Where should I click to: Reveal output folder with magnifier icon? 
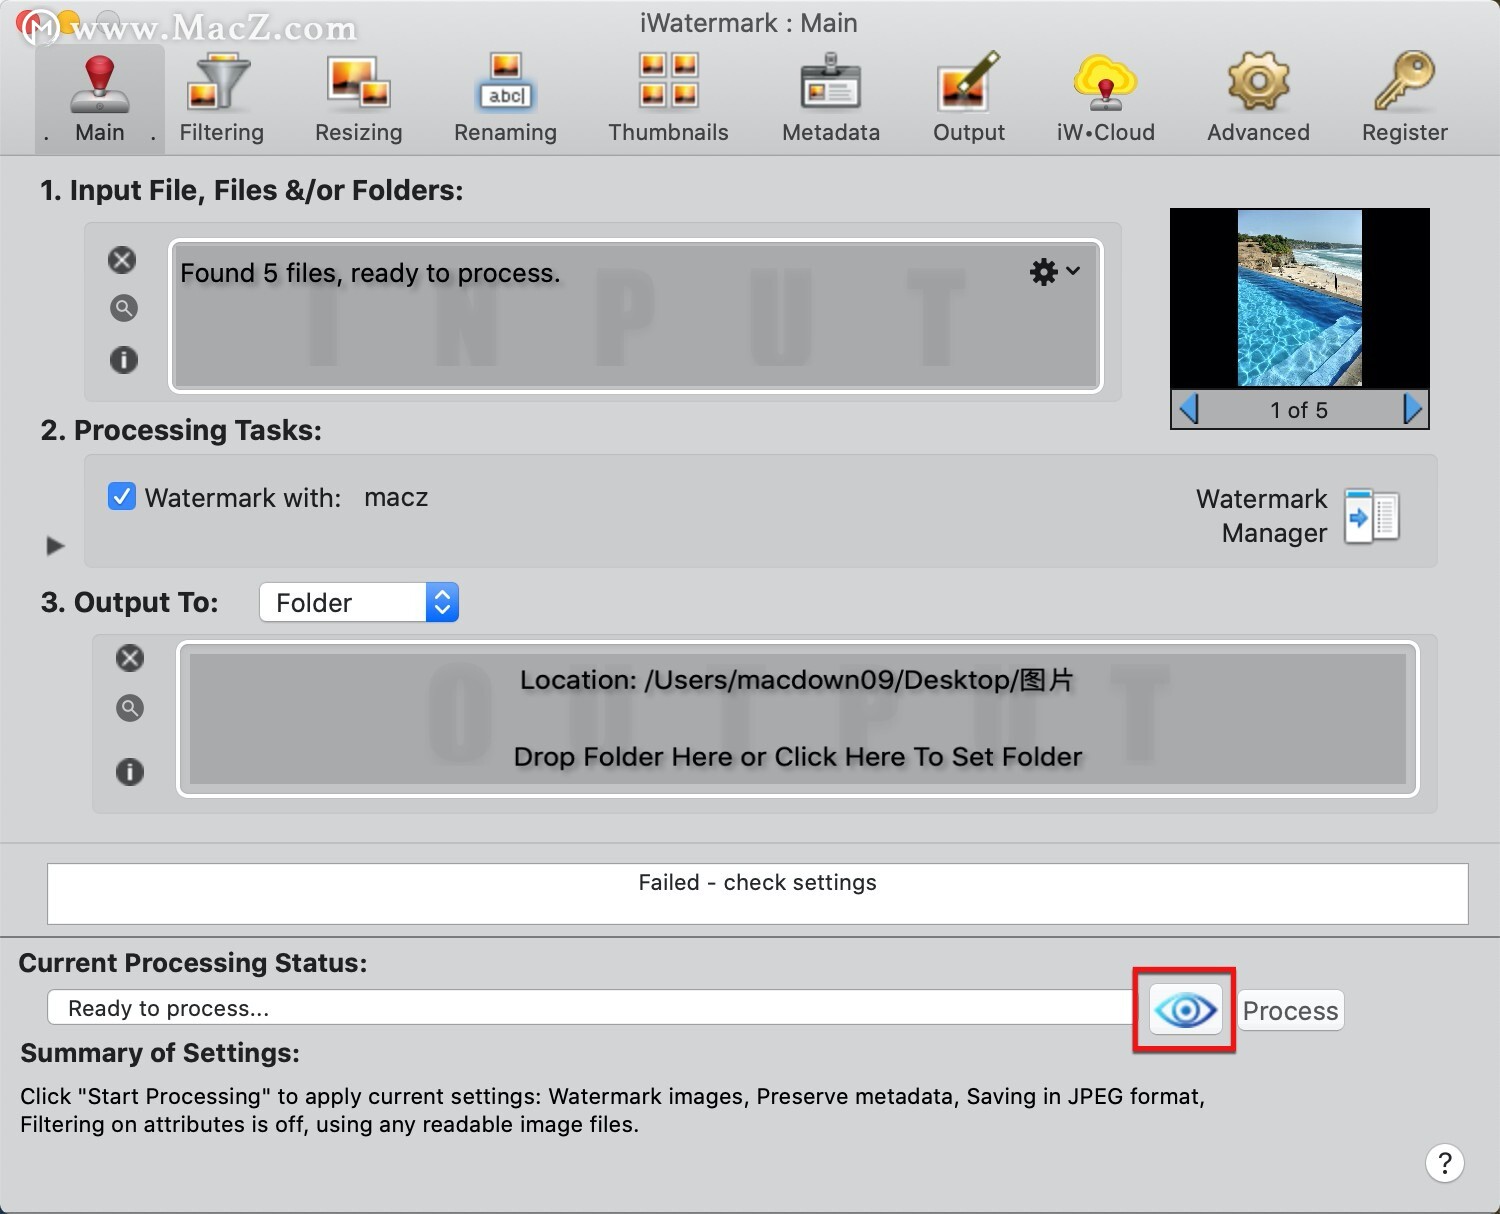[x=130, y=708]
